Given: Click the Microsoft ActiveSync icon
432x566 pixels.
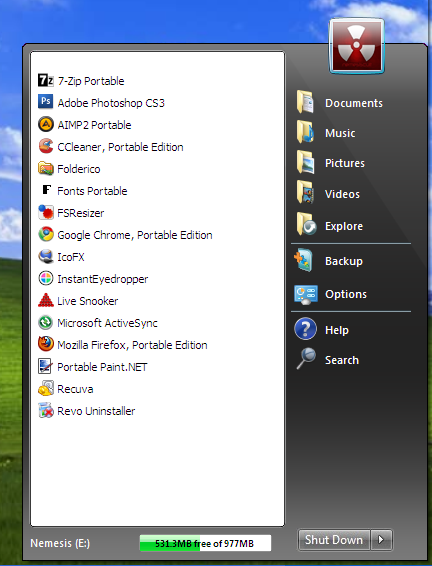Looking at the screenshot, I should click(x=46, y=322).
